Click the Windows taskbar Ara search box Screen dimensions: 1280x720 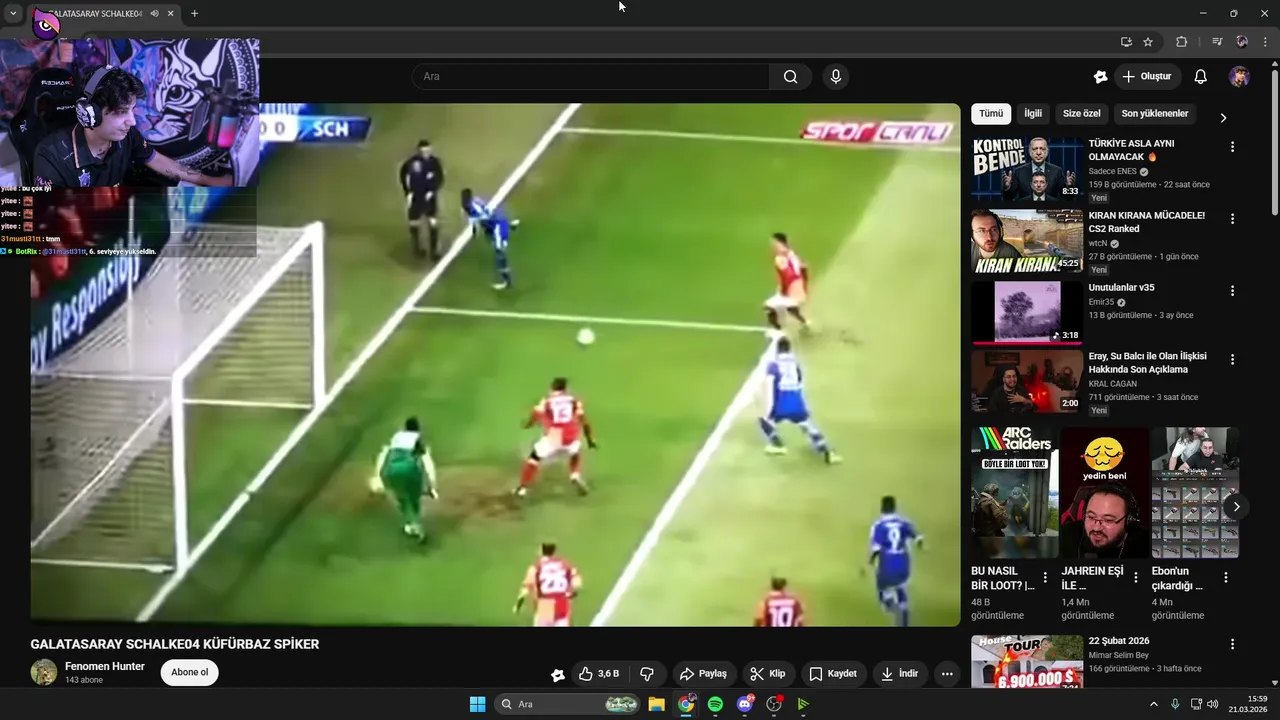(x=568, y=704)
